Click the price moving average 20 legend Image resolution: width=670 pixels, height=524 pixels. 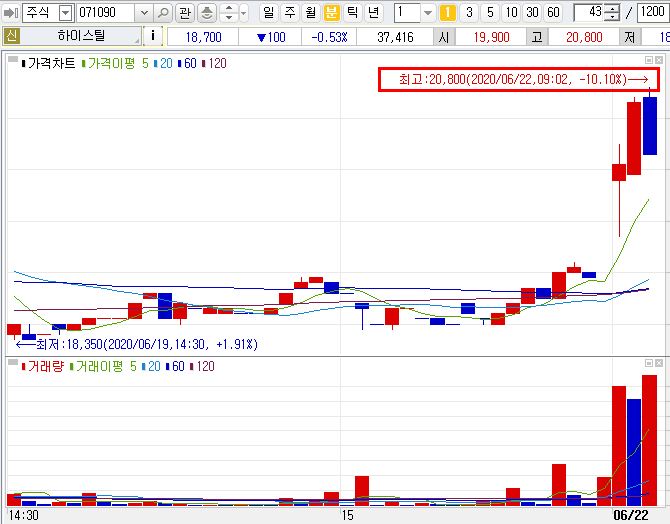(163, 64)
